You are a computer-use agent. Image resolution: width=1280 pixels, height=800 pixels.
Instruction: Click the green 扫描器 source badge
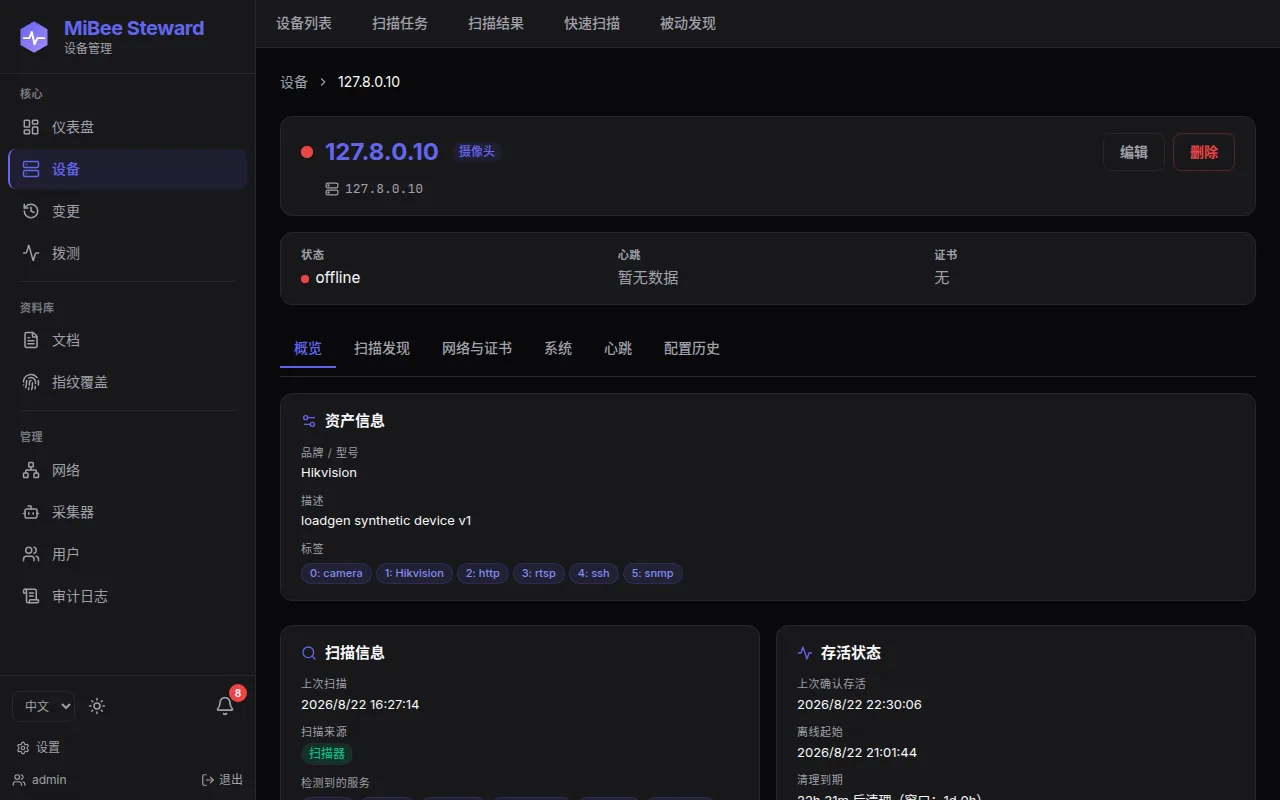[x=327, y=753]
